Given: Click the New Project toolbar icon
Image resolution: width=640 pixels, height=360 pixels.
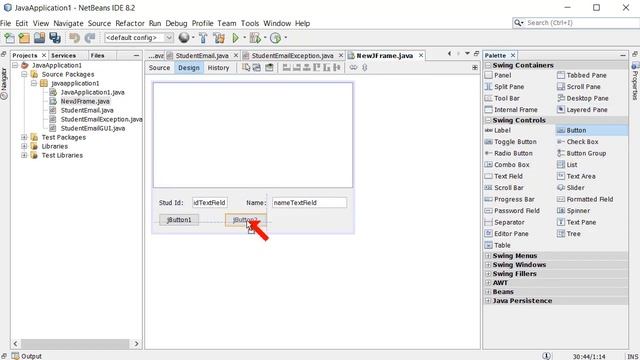Looking at the screenshot, I should pos(24,38).
